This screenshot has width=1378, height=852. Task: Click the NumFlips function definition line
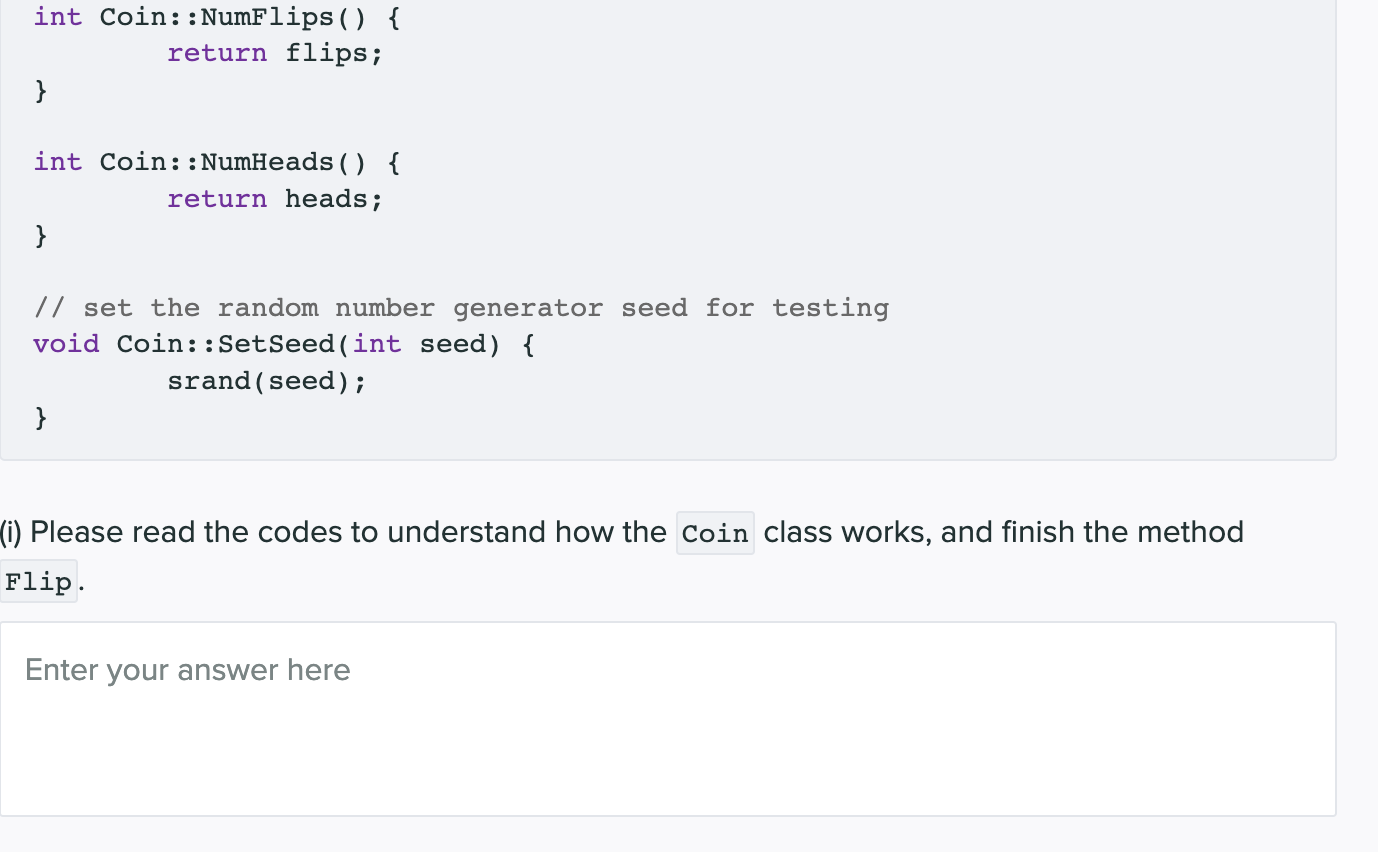tap(215, 16)
